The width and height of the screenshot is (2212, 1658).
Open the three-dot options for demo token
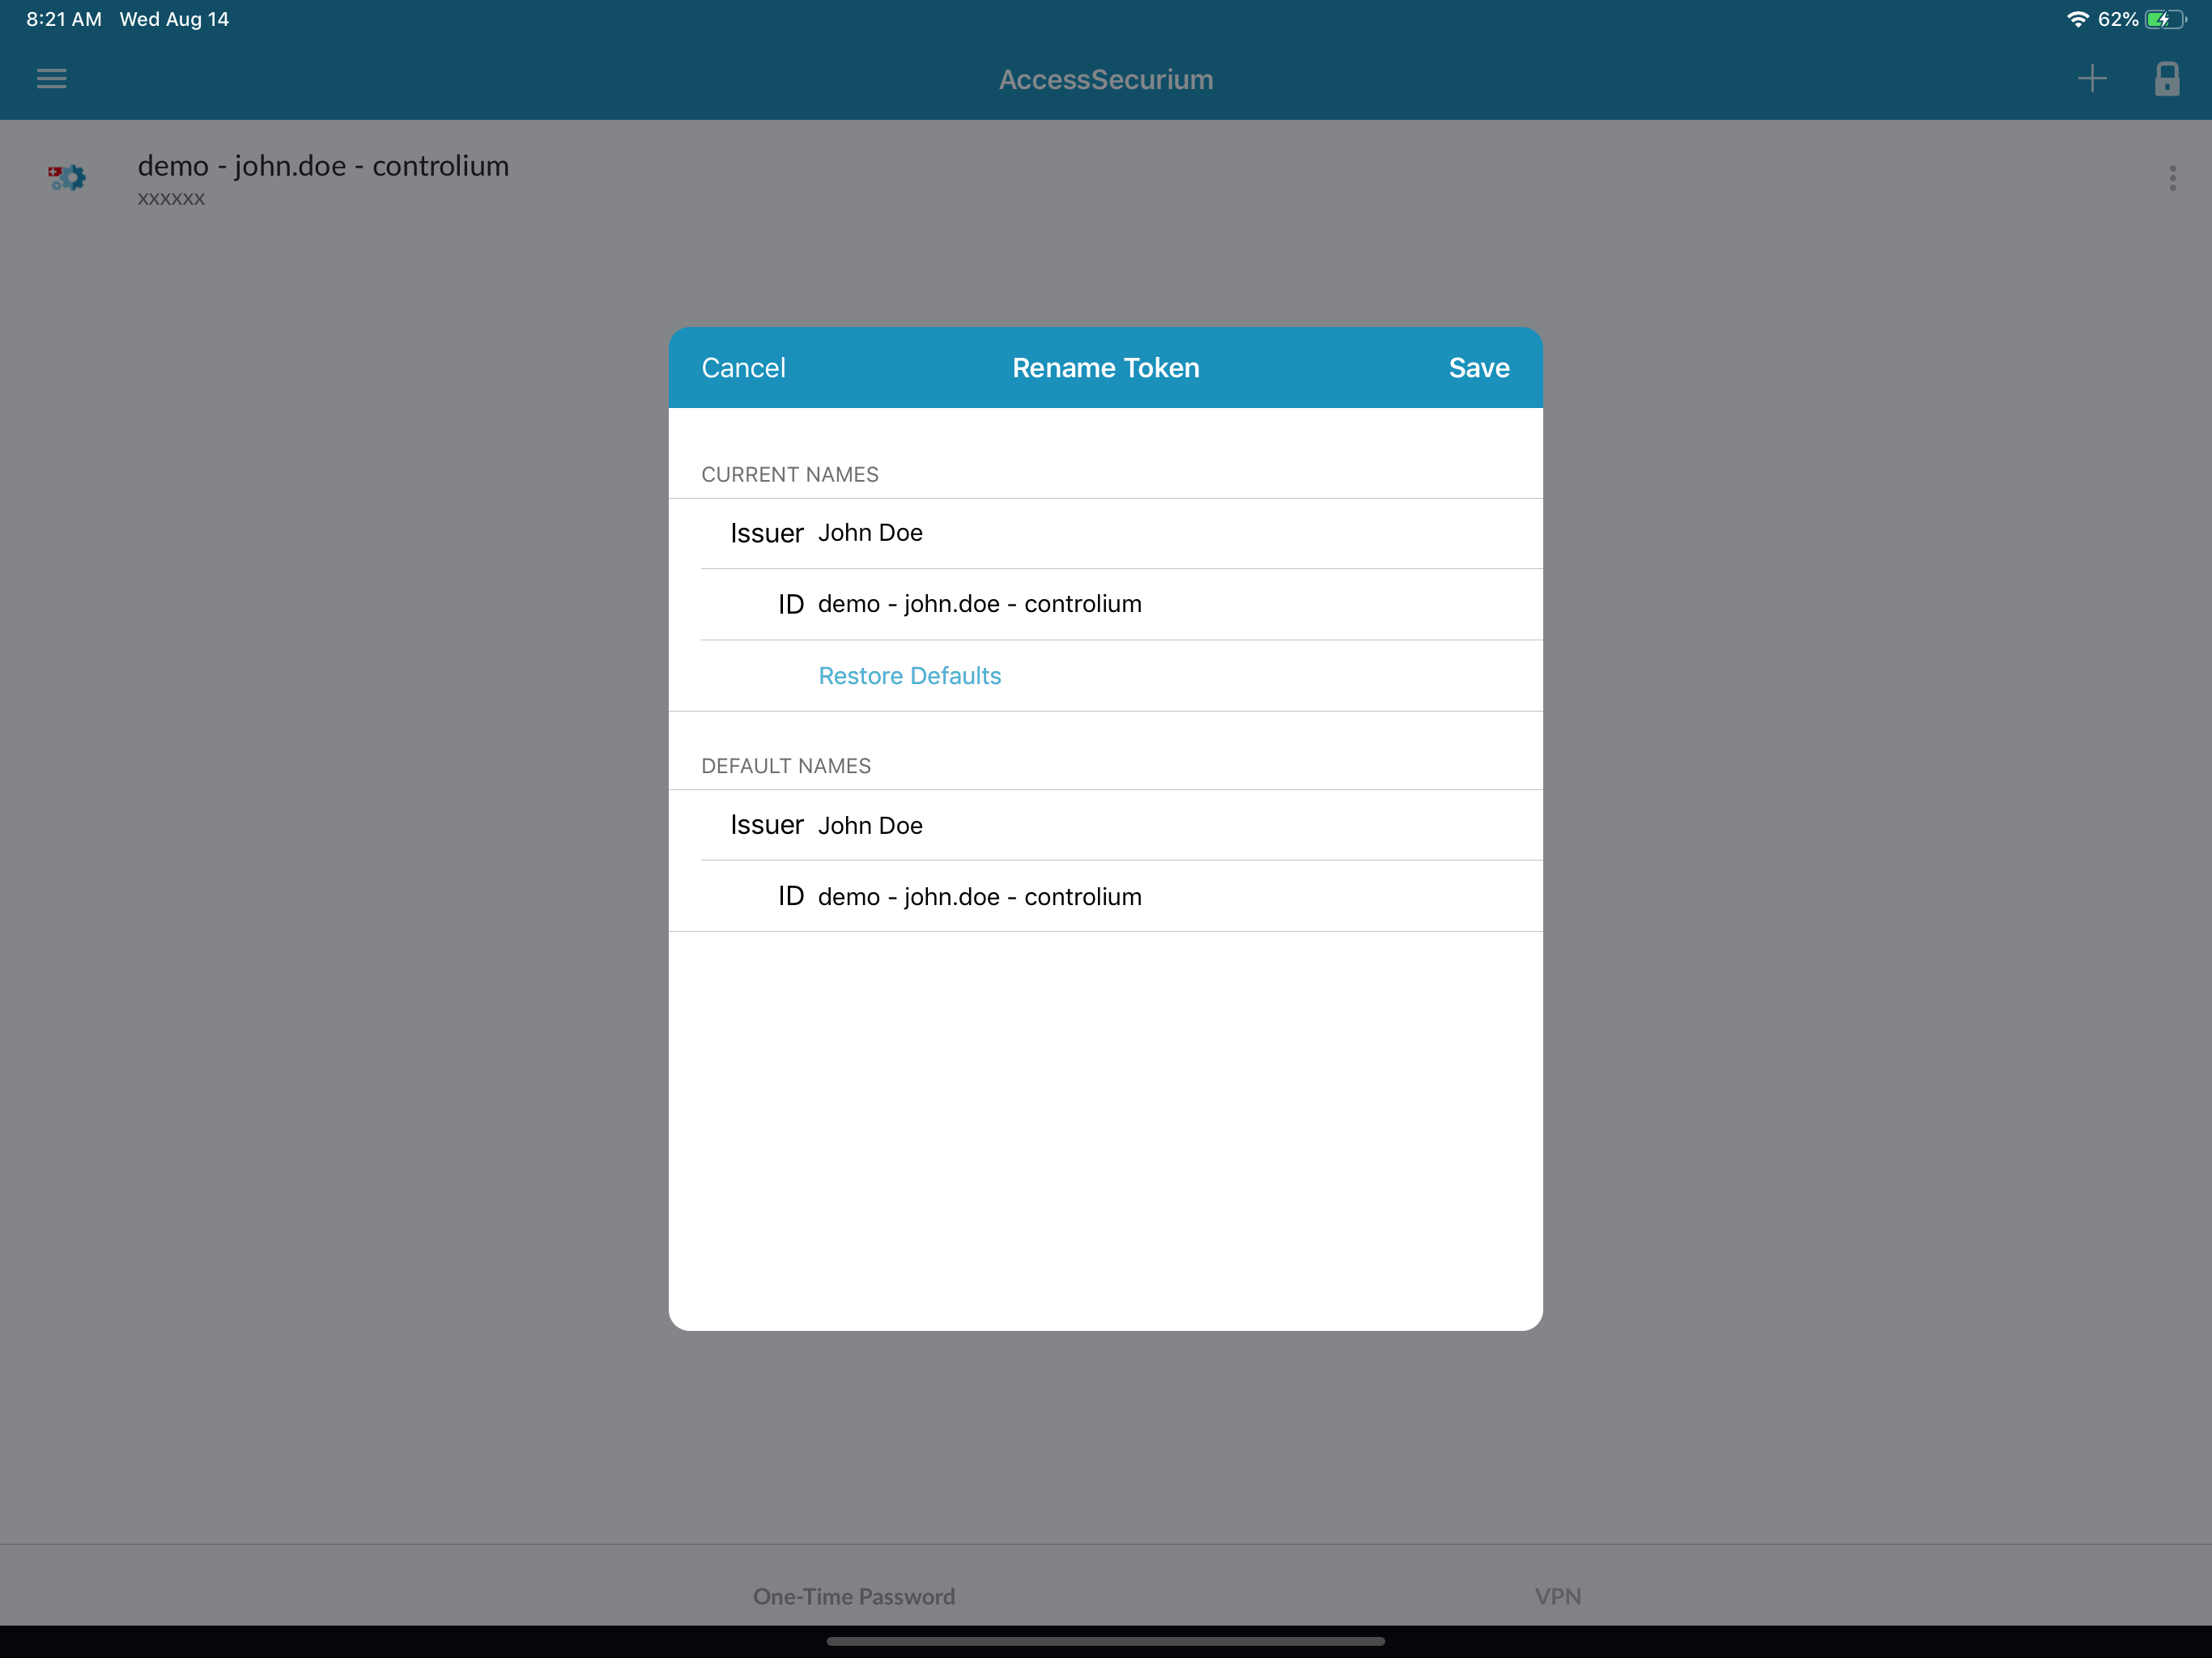point(2172,178)
